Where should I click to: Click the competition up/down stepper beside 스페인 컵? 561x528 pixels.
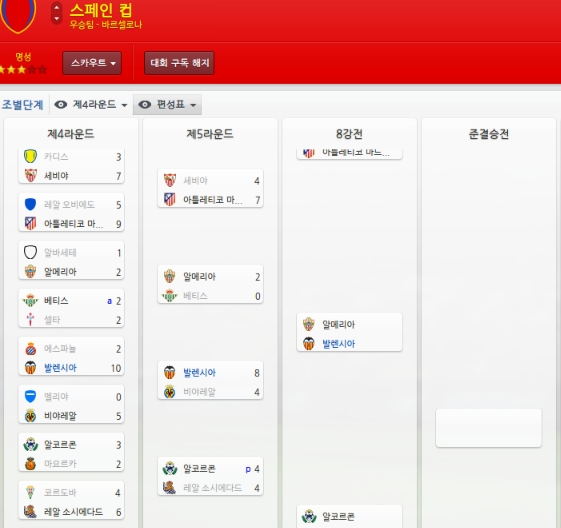[x=57, y=13]
